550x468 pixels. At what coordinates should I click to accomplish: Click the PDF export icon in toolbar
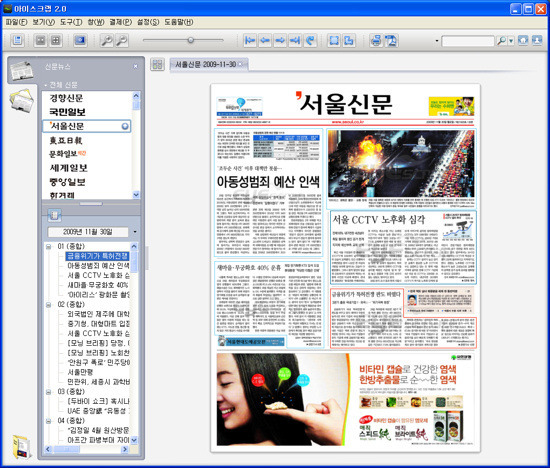tap(391, 40)
